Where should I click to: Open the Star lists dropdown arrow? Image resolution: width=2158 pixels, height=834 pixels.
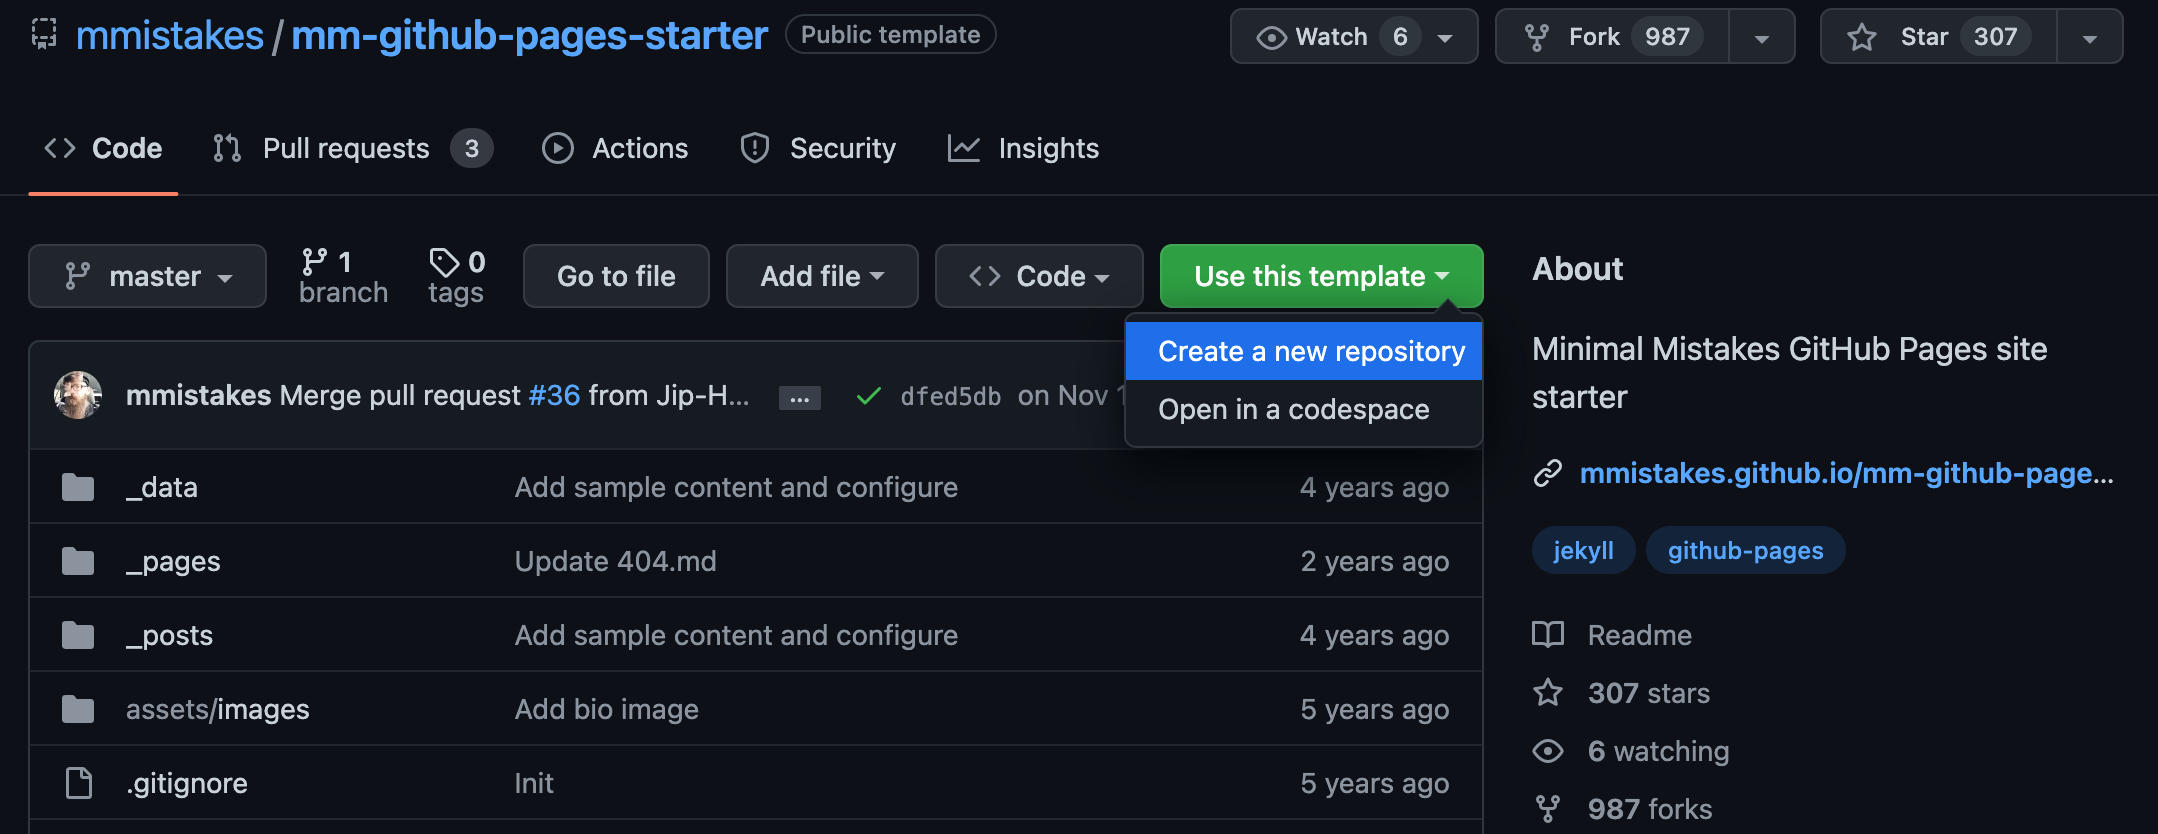(2089, 38)
